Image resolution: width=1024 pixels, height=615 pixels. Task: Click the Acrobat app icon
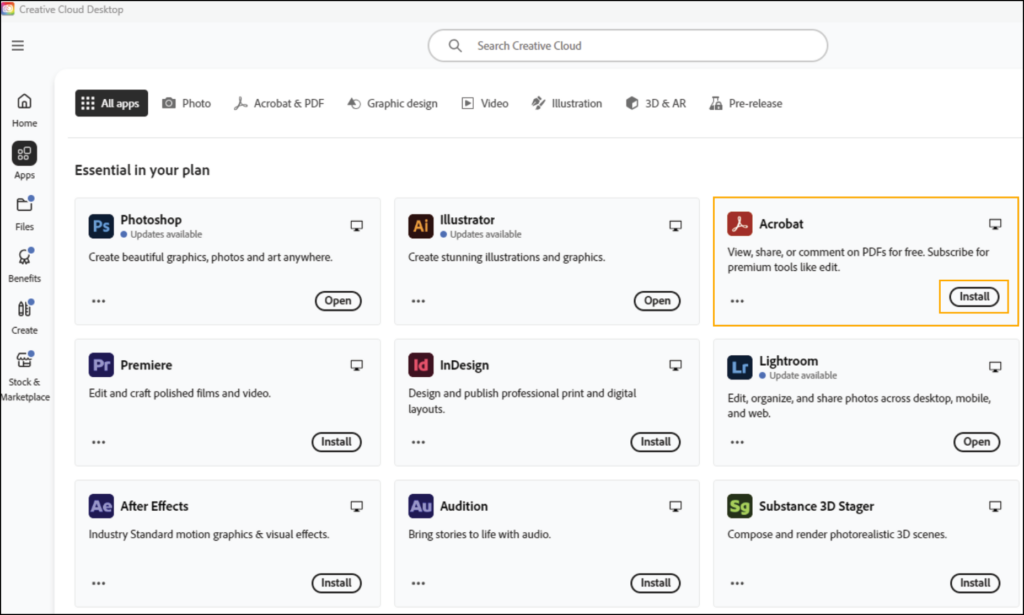pyautogui.click(x=739, y=224)
